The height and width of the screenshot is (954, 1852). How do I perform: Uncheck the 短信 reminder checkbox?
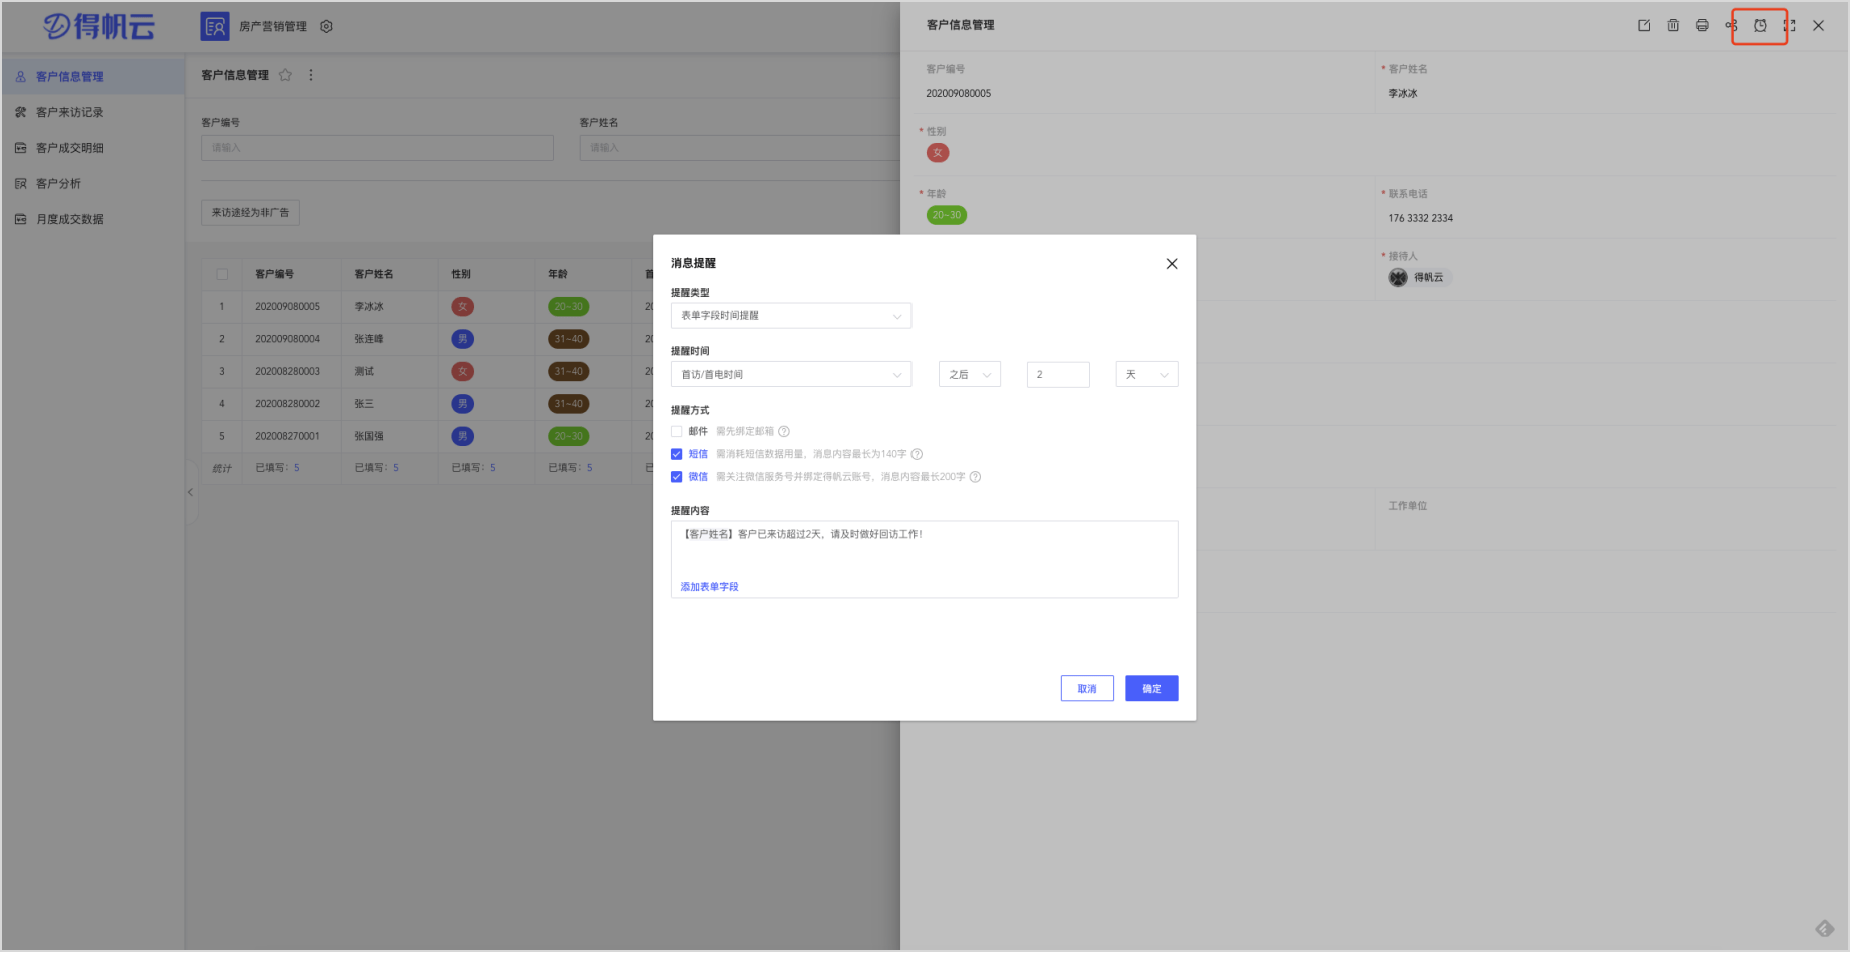click(x=677, y=455)
